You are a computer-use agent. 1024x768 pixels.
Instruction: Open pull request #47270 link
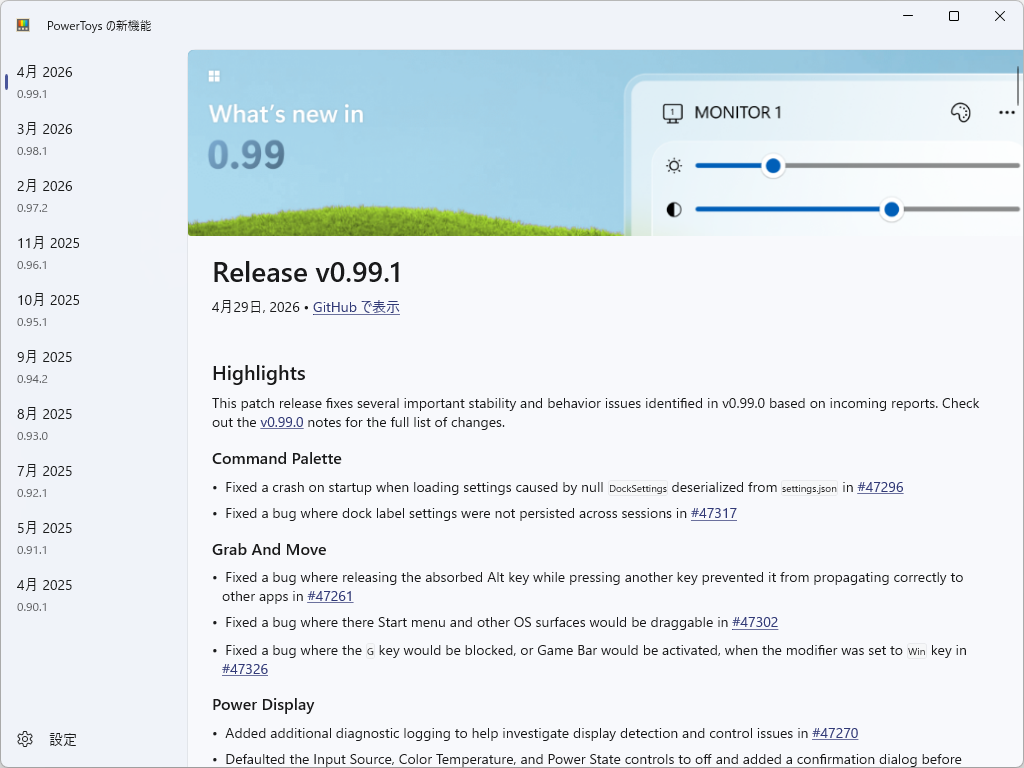tap(835, 733)
